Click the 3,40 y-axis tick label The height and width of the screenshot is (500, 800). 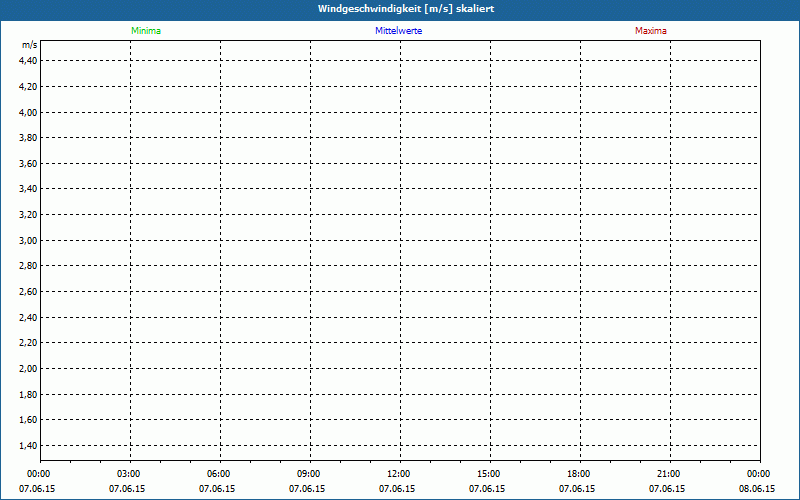tap(29, 189)
